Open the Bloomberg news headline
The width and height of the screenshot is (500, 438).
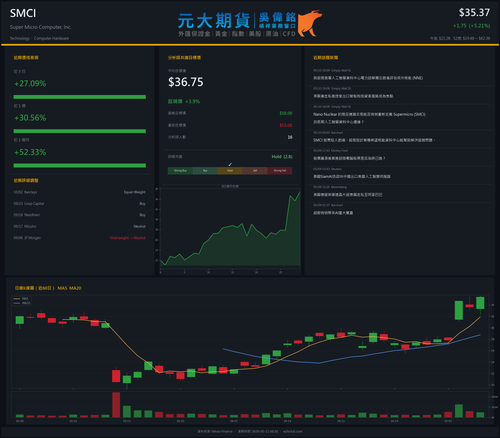coord(348,194)
